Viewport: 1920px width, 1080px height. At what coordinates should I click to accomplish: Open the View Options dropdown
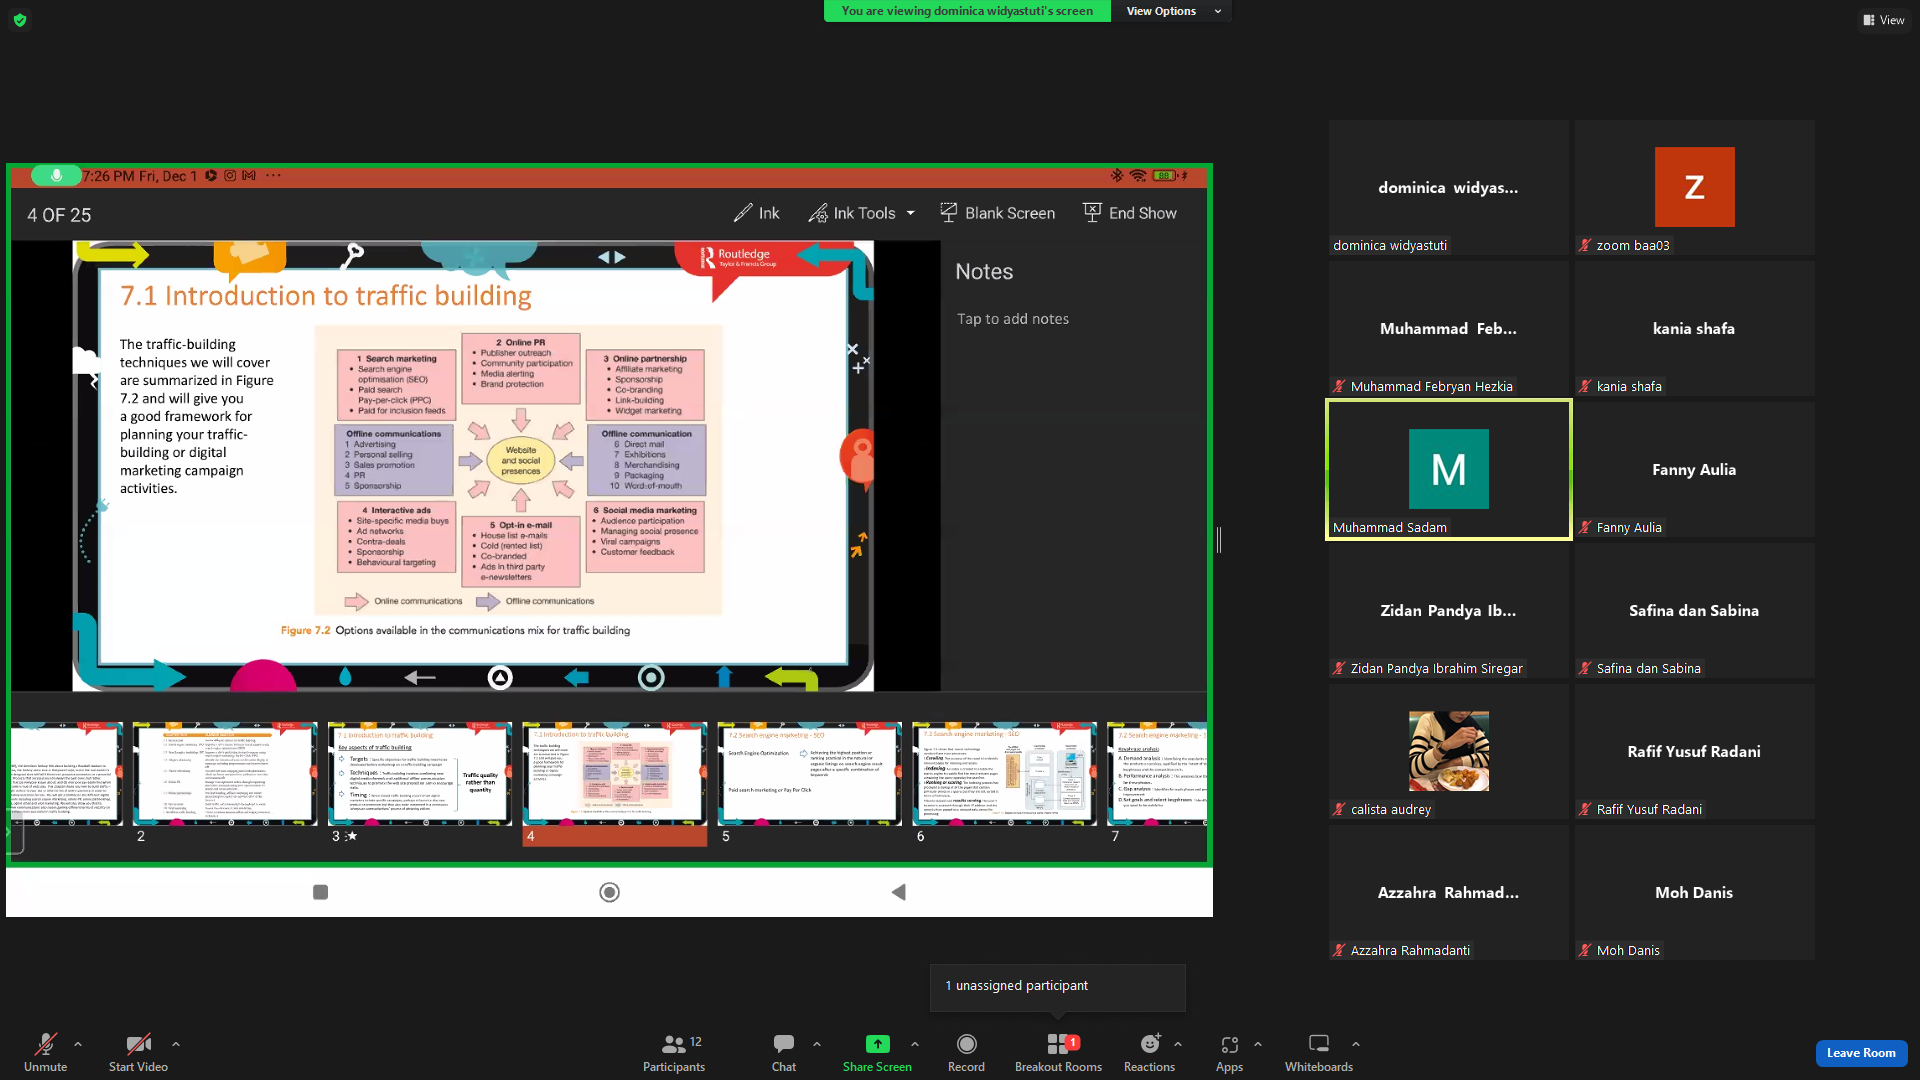click(x=1173, y=11)
